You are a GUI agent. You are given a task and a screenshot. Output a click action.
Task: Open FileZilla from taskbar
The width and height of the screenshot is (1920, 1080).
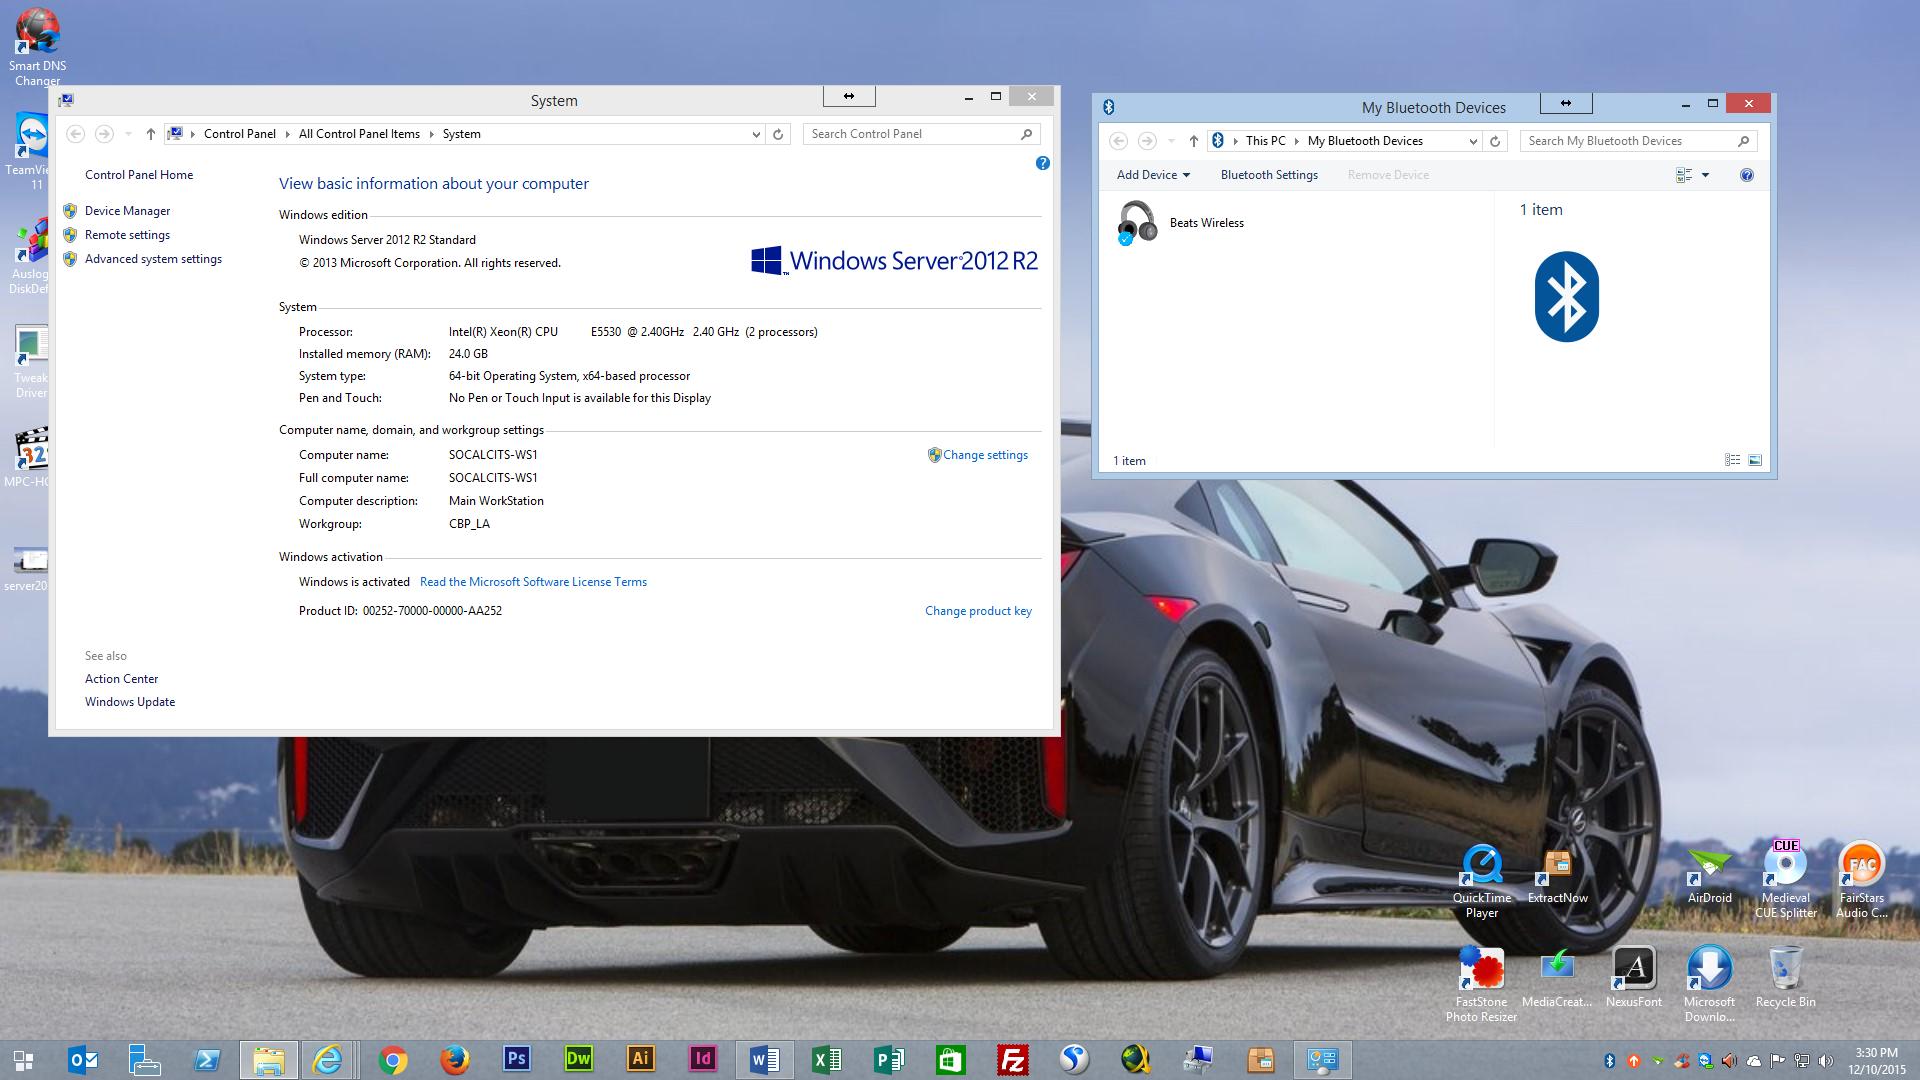[x=1013, y=1060]
